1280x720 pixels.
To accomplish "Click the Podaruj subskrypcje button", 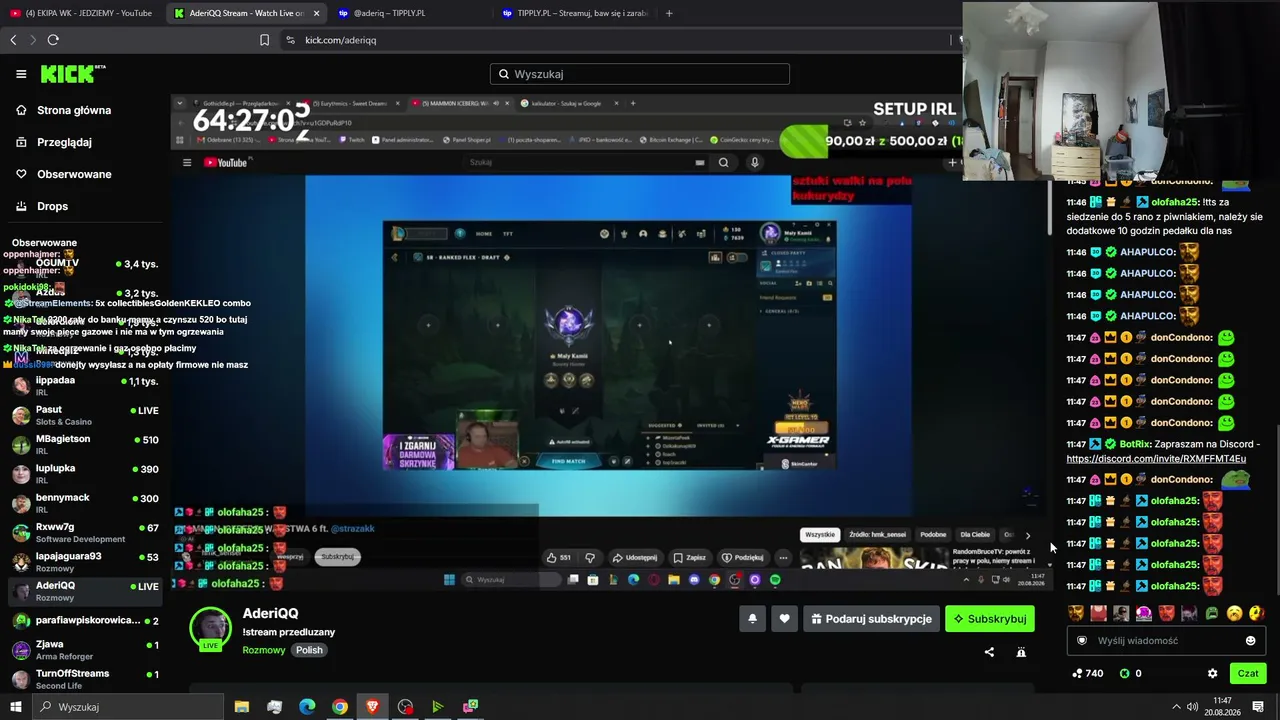I will [x=871, y=619].
